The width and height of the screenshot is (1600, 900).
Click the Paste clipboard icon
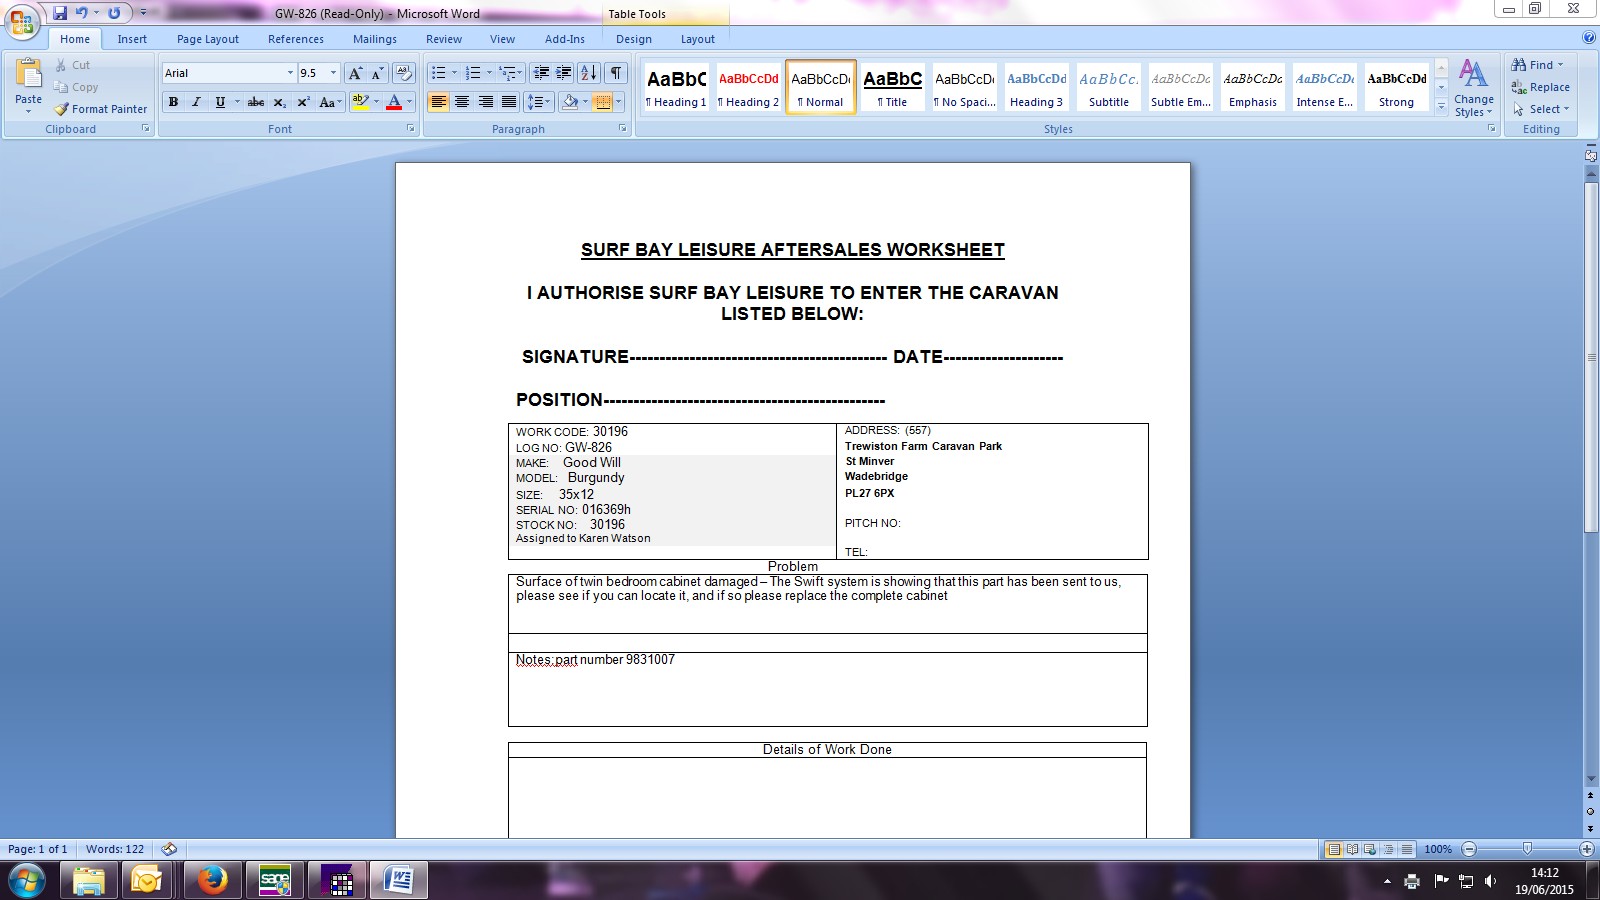(x=28, y=75)
